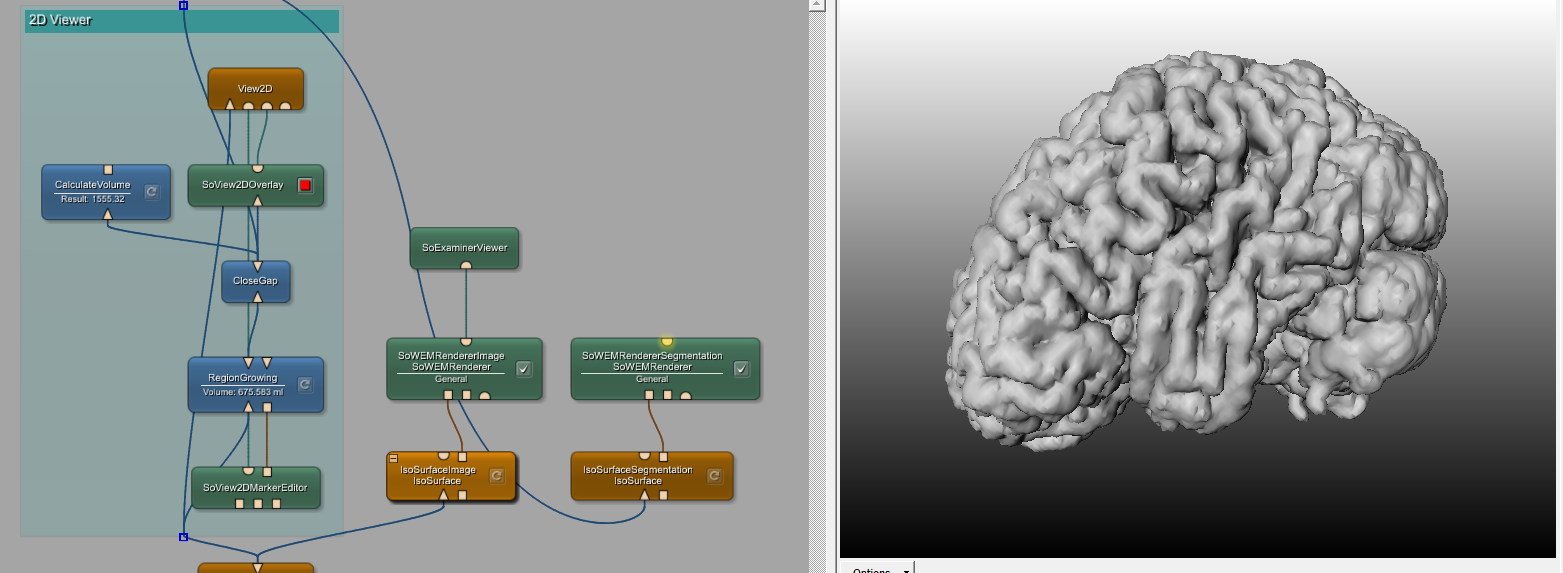1563x573 pixels.
Task: Click the SoView2DOverlay red color swatch
Action: coord(305,185)
